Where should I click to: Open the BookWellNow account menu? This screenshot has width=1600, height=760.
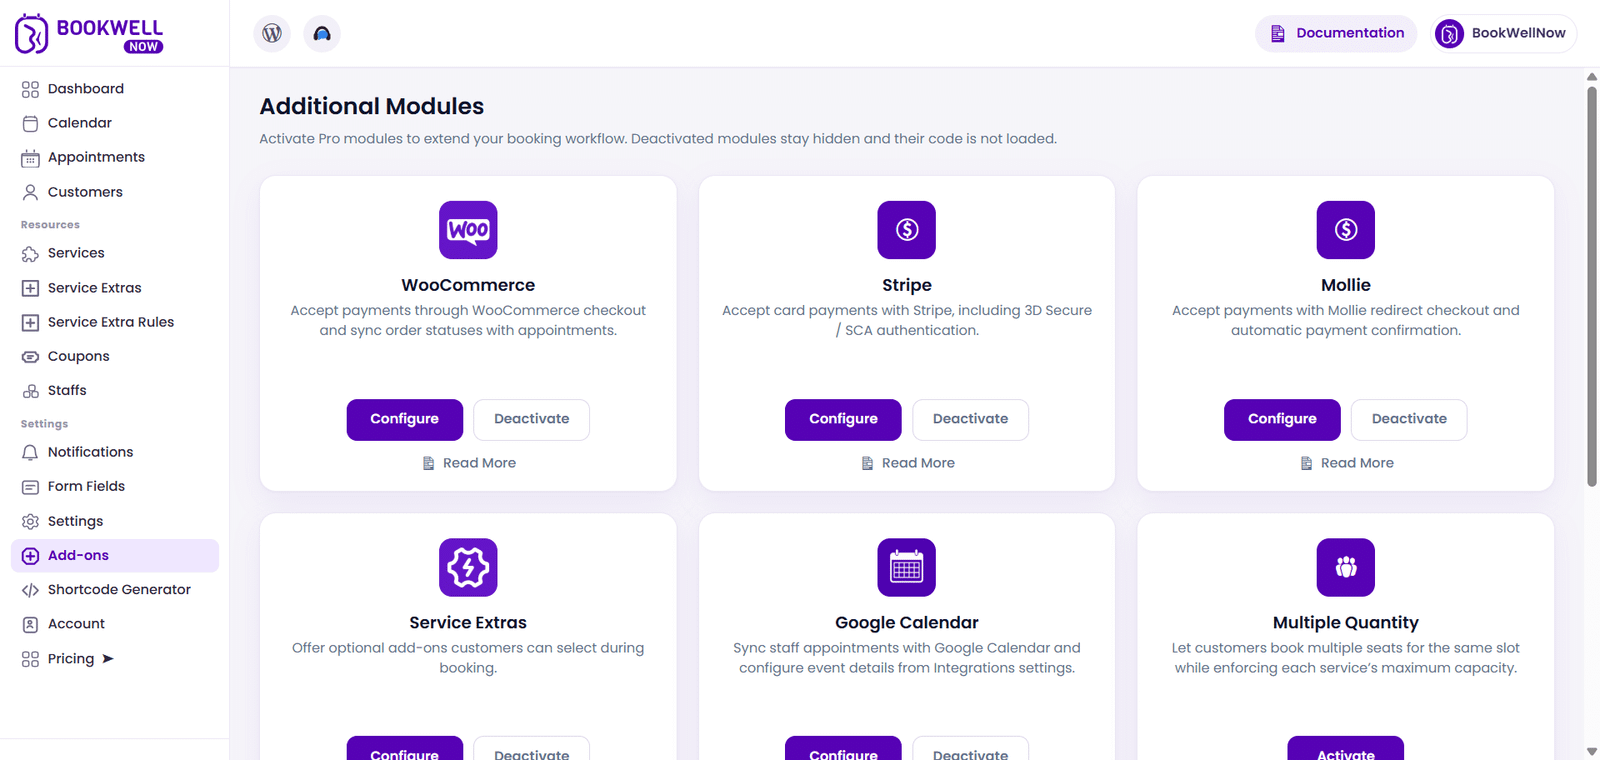click(x=1504, y=33)
